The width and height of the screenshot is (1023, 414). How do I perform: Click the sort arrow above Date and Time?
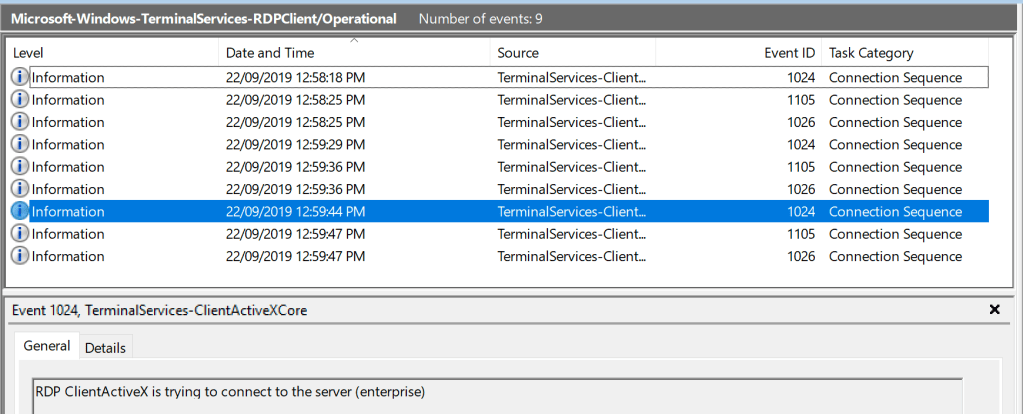[x=354, y=40]
